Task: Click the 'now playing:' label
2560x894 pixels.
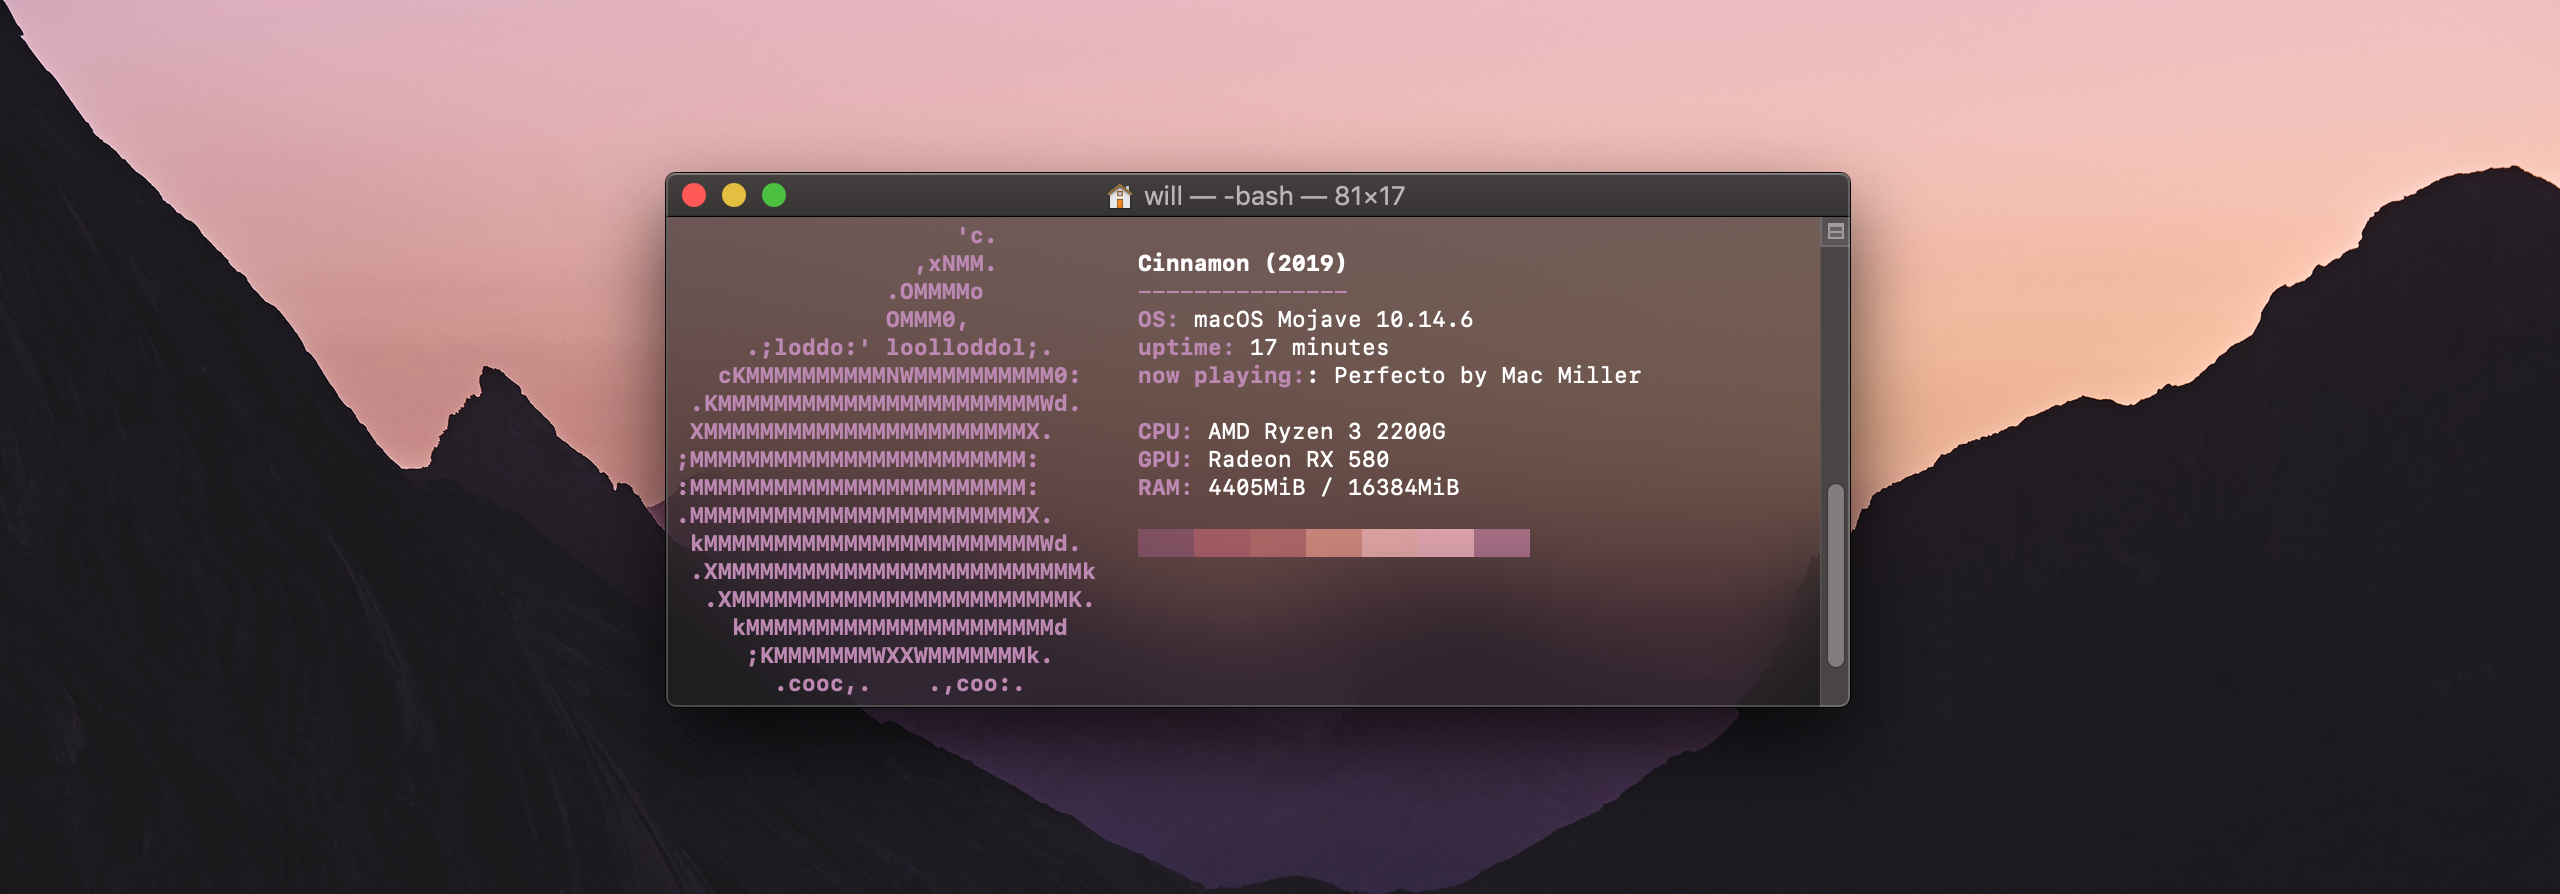Action: tap(1221, 375)
